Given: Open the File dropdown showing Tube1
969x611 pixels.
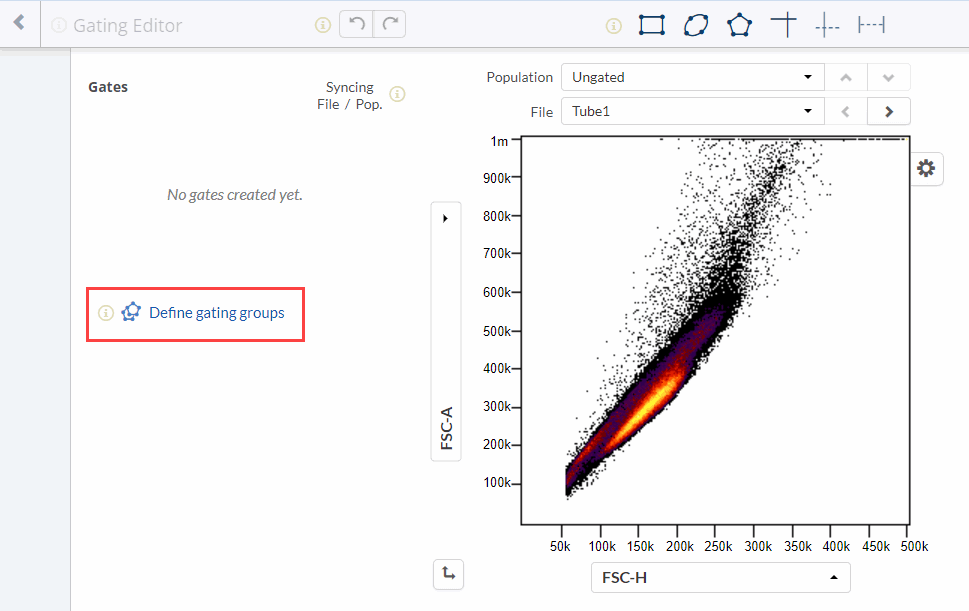Looking at the screenshot, I should coord(691,111).
